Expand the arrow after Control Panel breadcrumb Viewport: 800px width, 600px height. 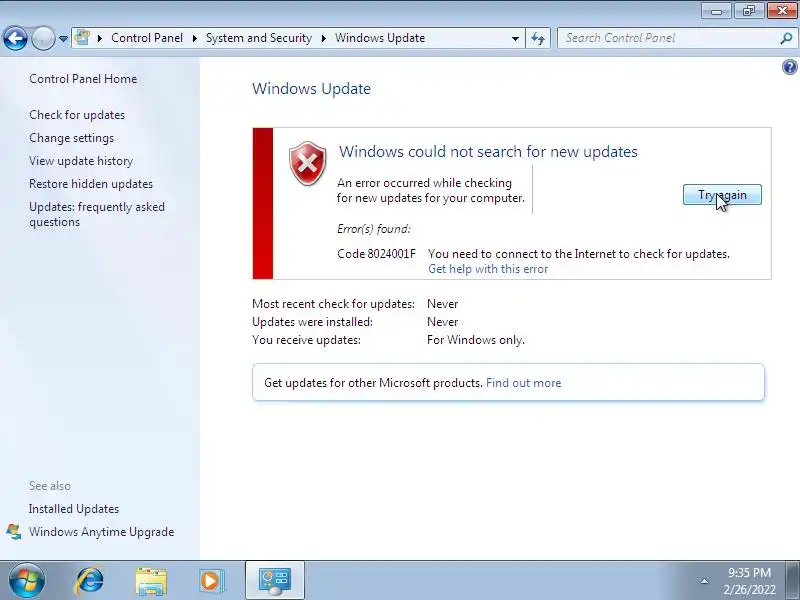[x=194, y=38]
